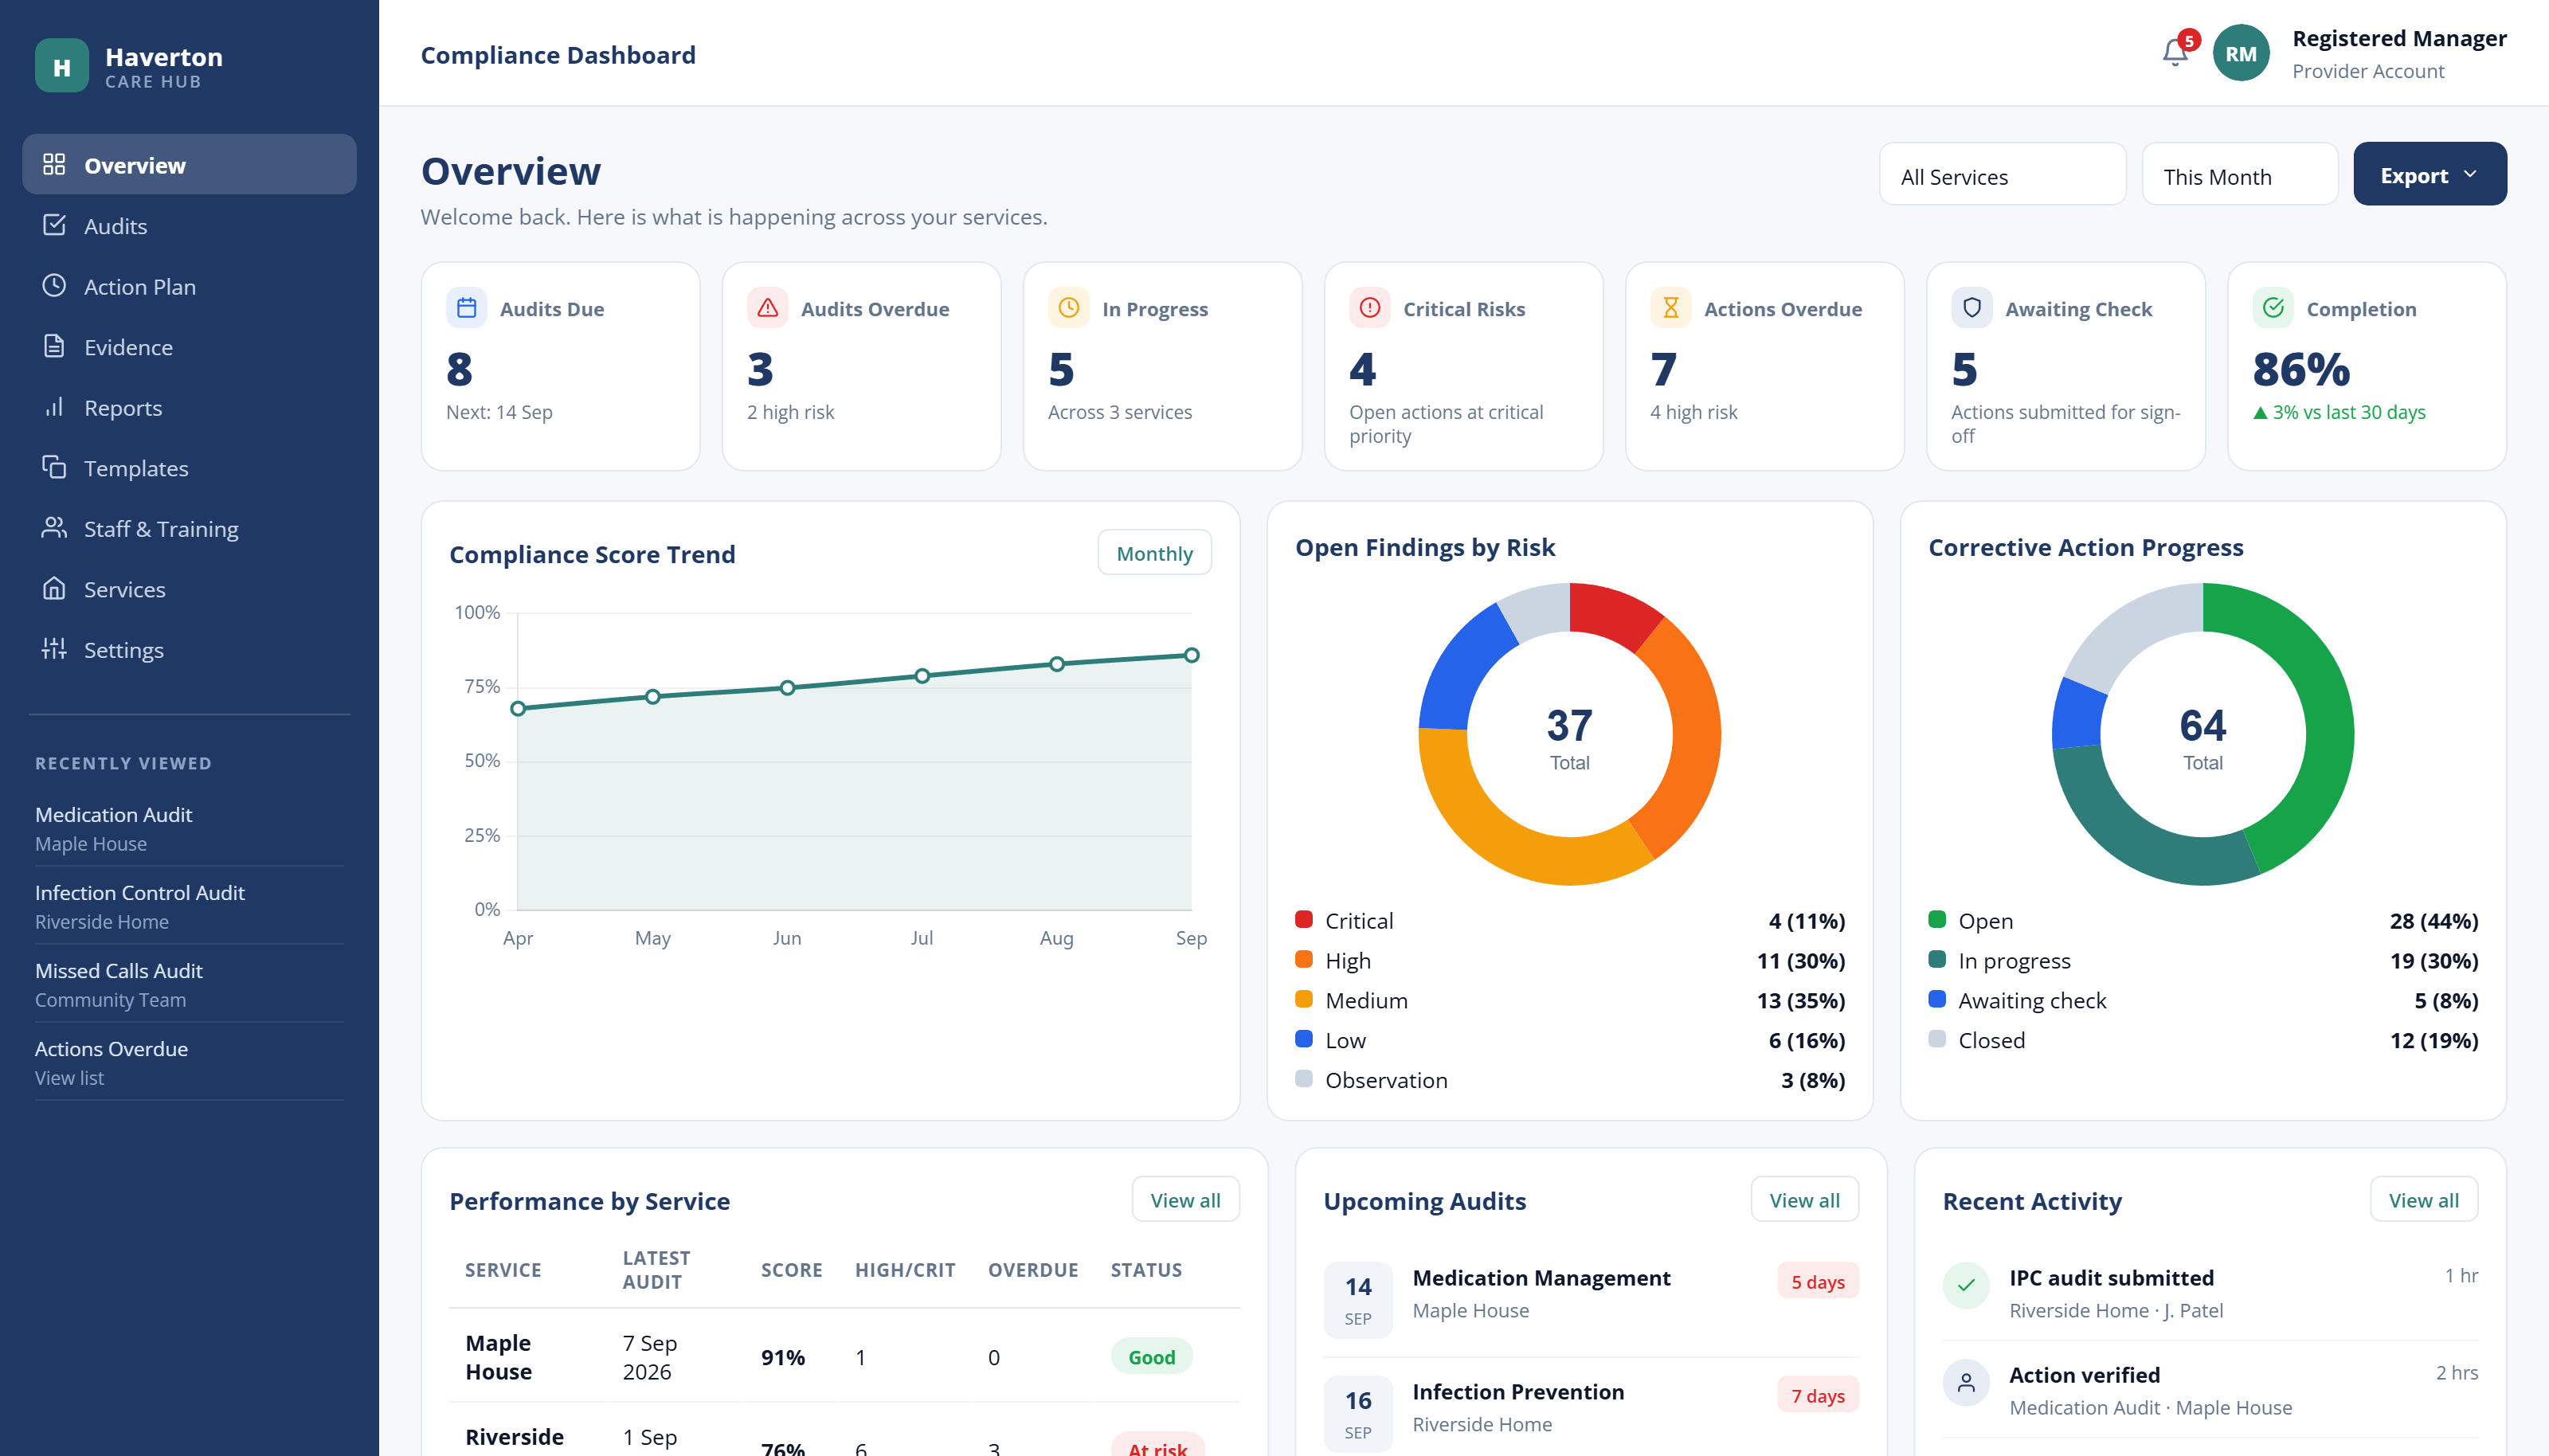Open the Templates menu item
The width and height of the screenshot is (2549, 1456).
(189, 467)
